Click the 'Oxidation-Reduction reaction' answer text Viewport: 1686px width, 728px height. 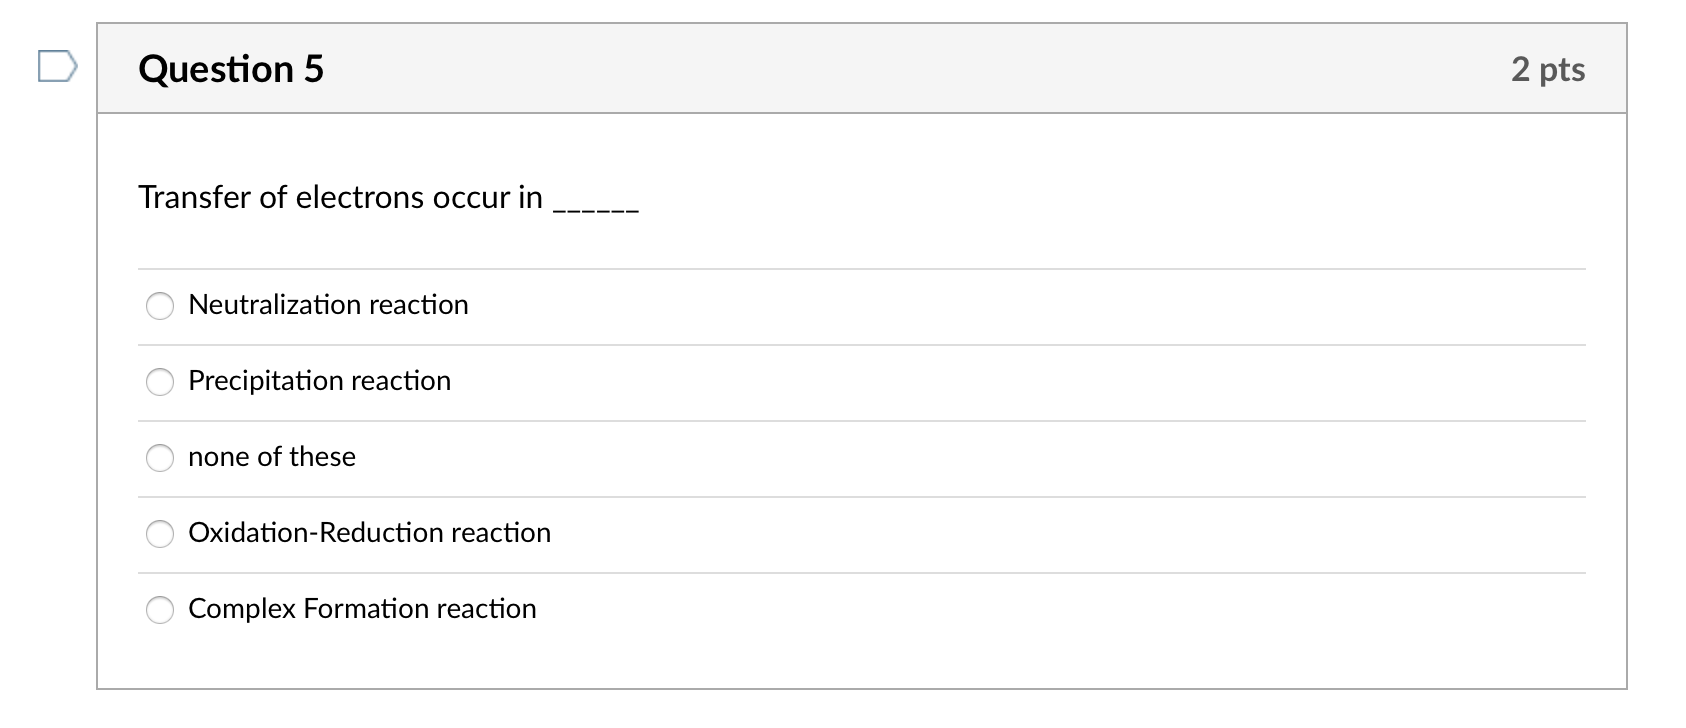(369, 533)
